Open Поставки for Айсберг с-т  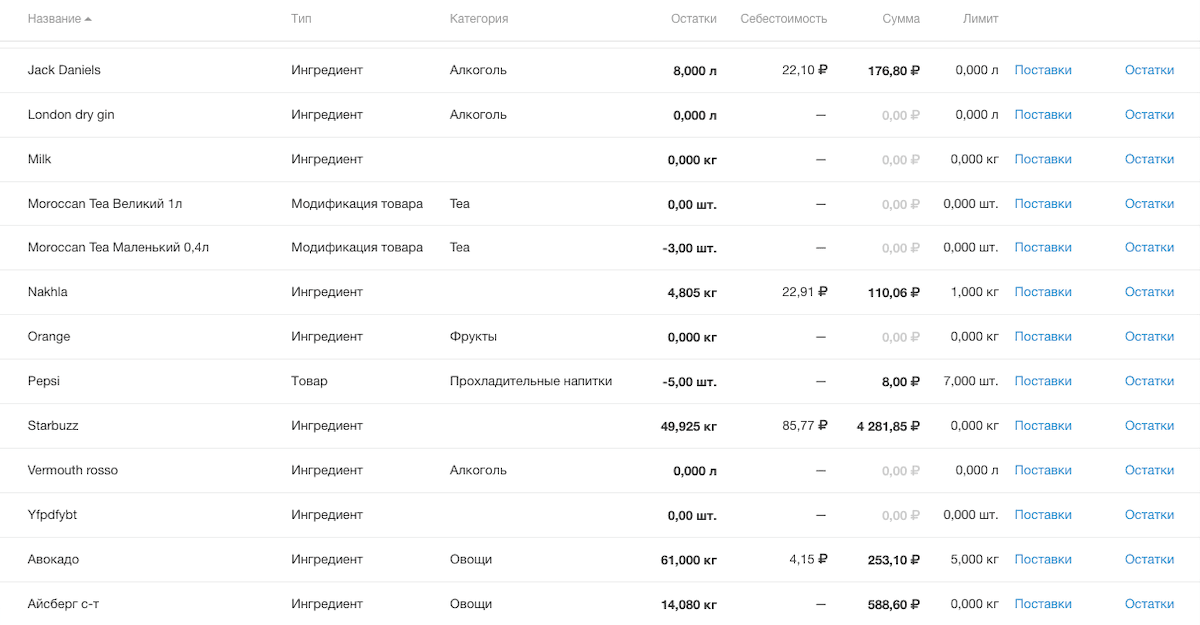(x=1043, y=604)
